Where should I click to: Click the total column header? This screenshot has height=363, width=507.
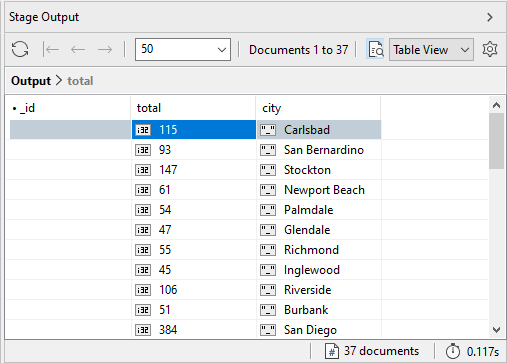tap(193, 108)
